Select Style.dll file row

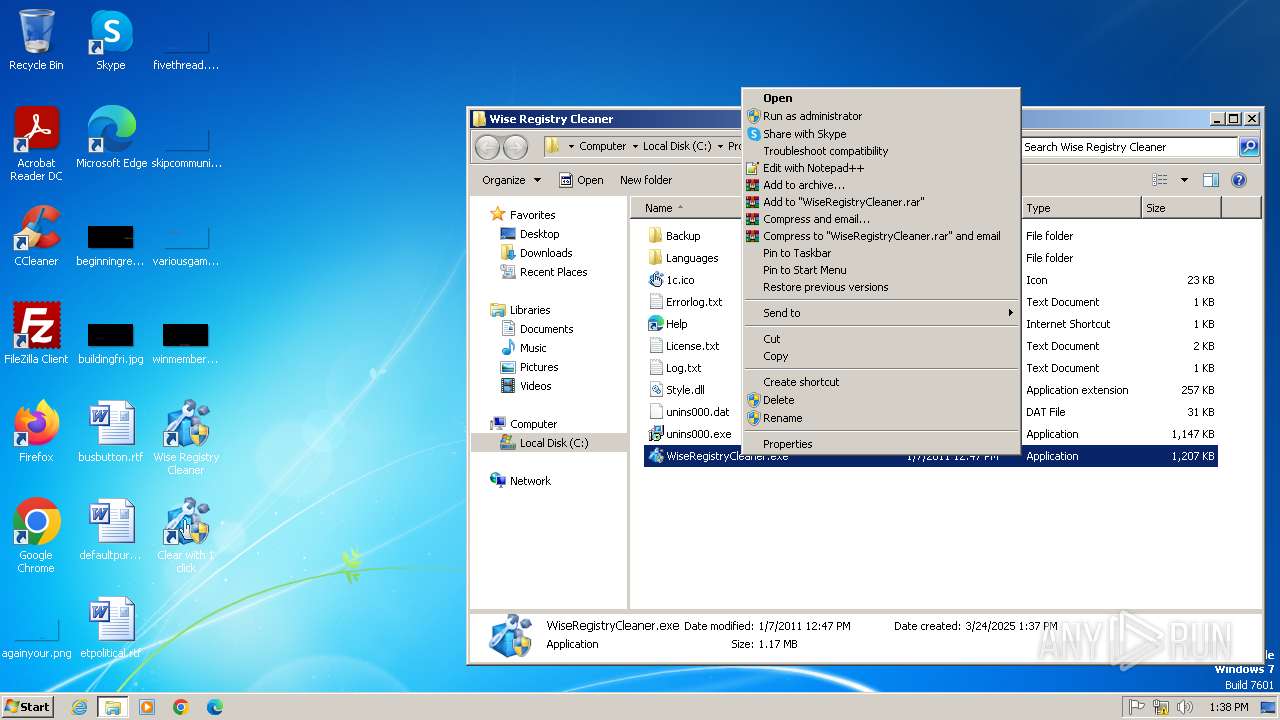pyautogui.click(x=930, y=390)
